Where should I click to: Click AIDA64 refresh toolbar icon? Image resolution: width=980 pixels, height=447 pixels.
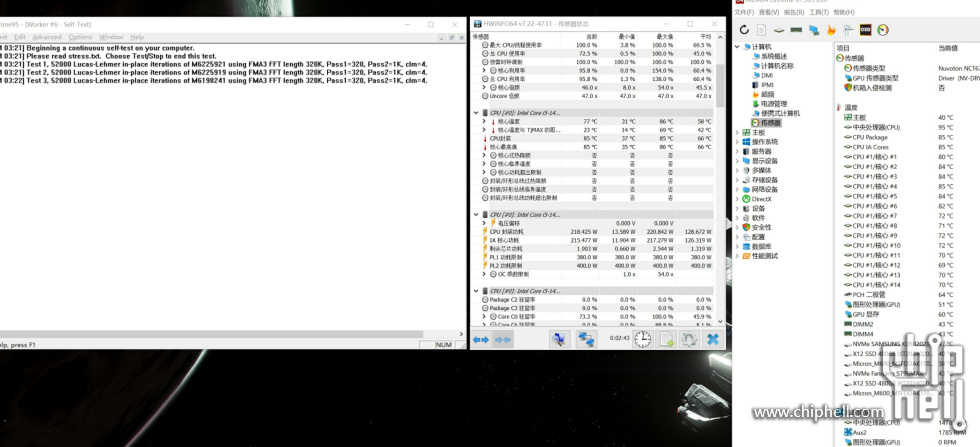coord(744,29)
